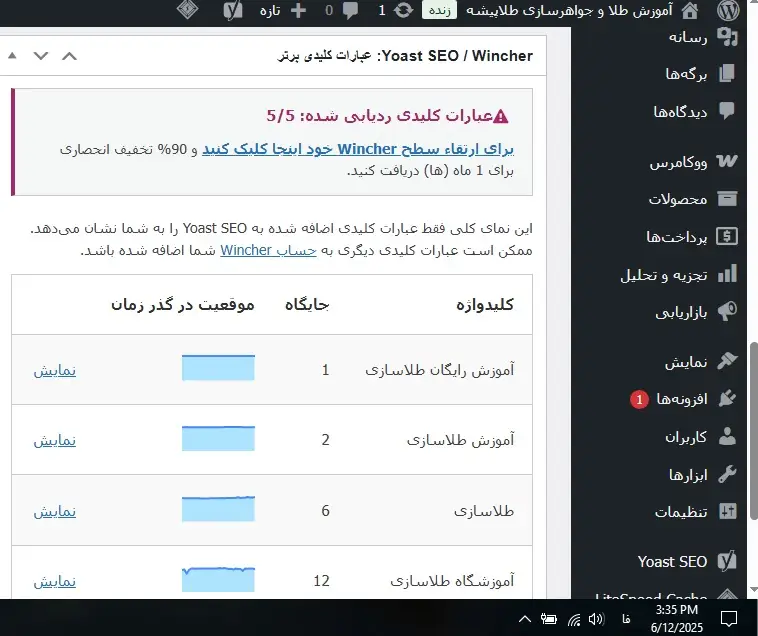Click نمایش link for طلاسازی row

55,511
